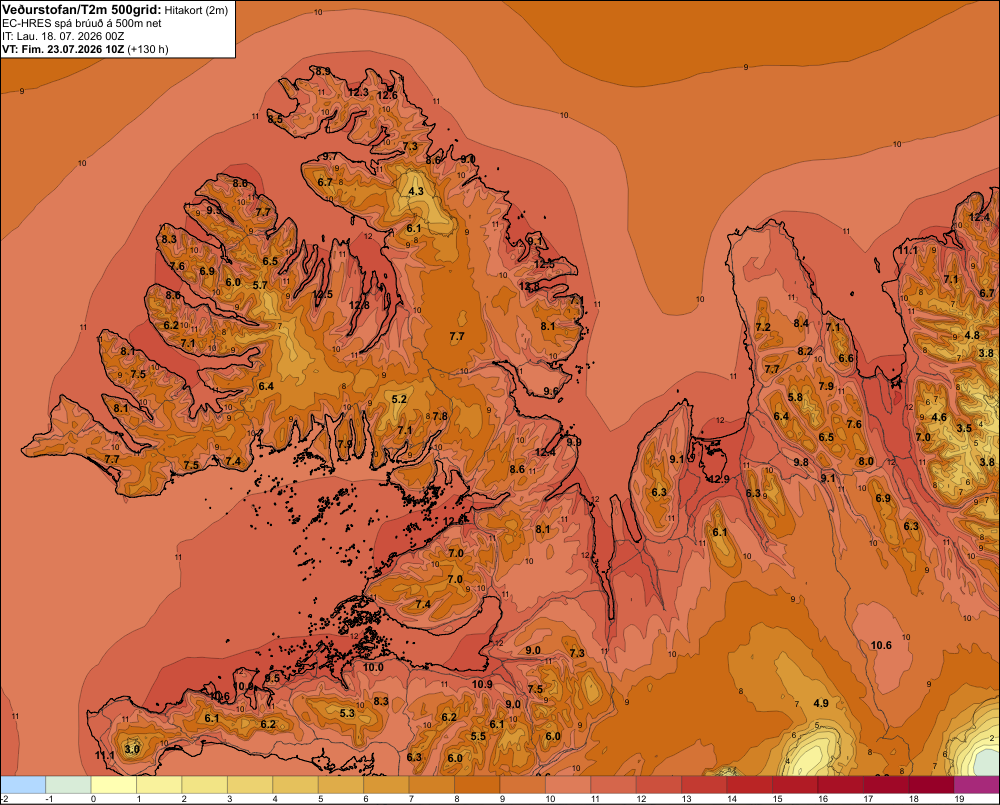This screenshot has height=805, width=1000.
Task: Select the salmon legend swatch between 10 and 11
Action: 568,785
